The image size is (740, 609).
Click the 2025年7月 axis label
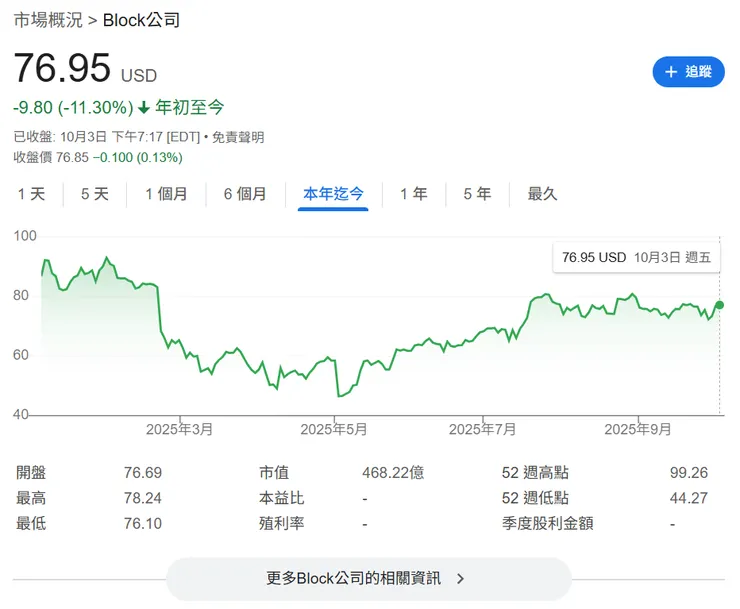[482, 429]
